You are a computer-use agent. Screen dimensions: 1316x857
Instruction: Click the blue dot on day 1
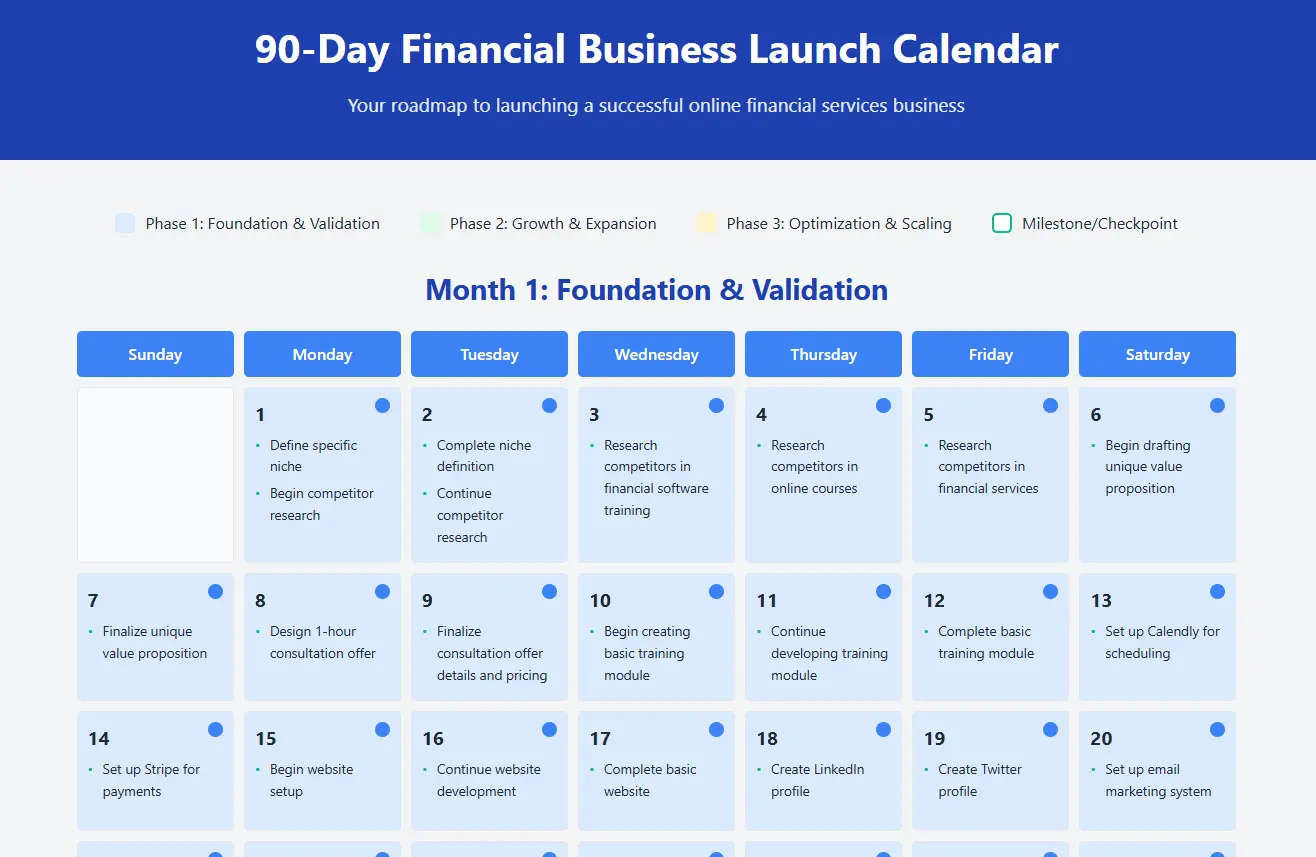tap(382, 405)
